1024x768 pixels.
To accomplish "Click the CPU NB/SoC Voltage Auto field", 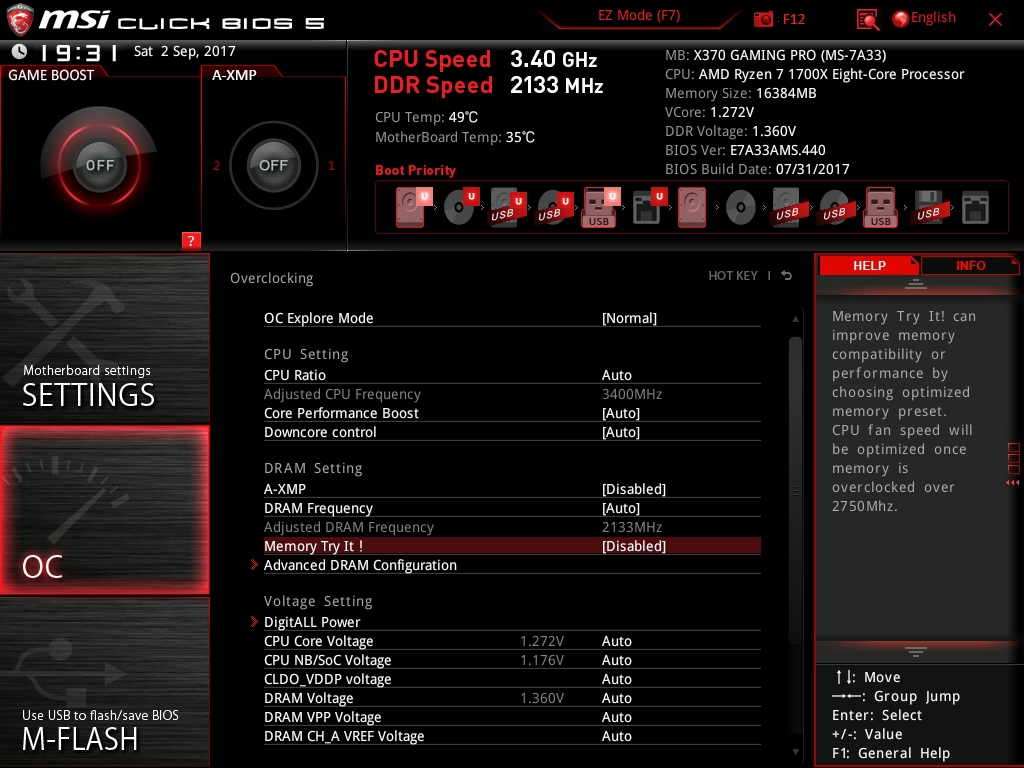I will [x=616, y=660].
